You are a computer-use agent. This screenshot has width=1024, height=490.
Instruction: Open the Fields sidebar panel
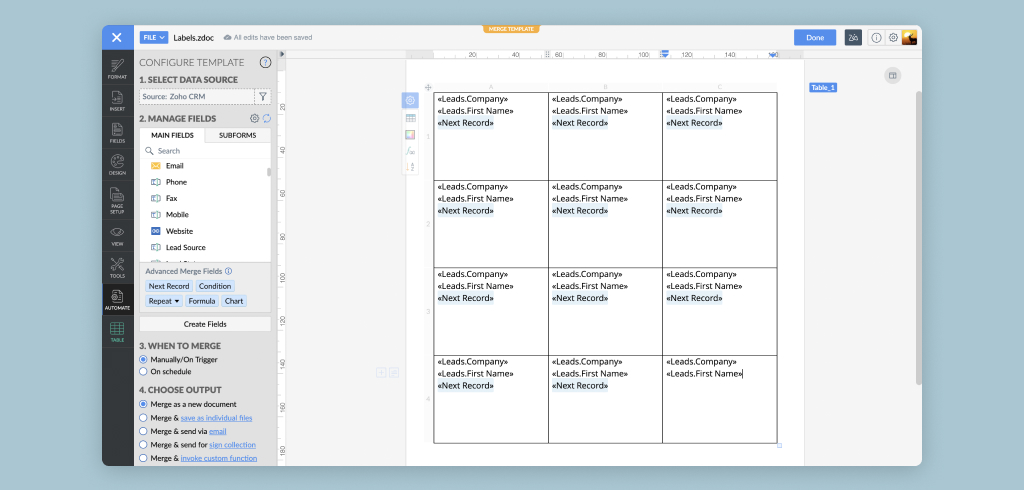point(118,133)
